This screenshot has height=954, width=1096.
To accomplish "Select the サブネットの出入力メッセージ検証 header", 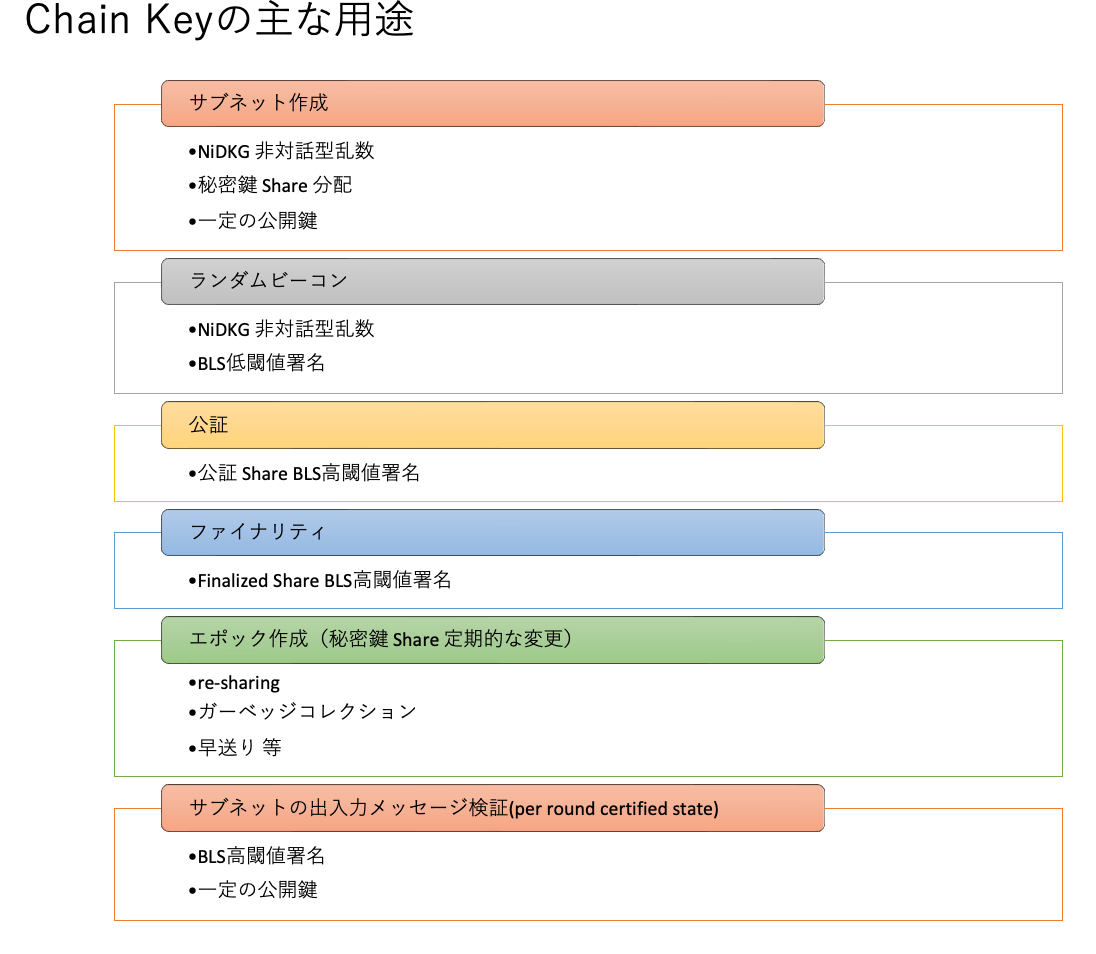I will (493, 808).
